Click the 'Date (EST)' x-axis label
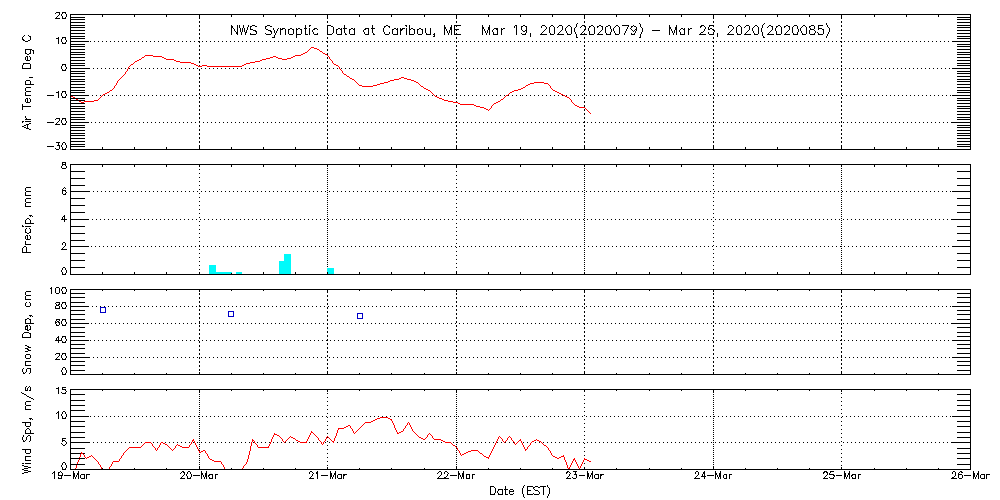The height and width of the screenshot is (500, 1000). pyautogui.click(x=520, y=491)
